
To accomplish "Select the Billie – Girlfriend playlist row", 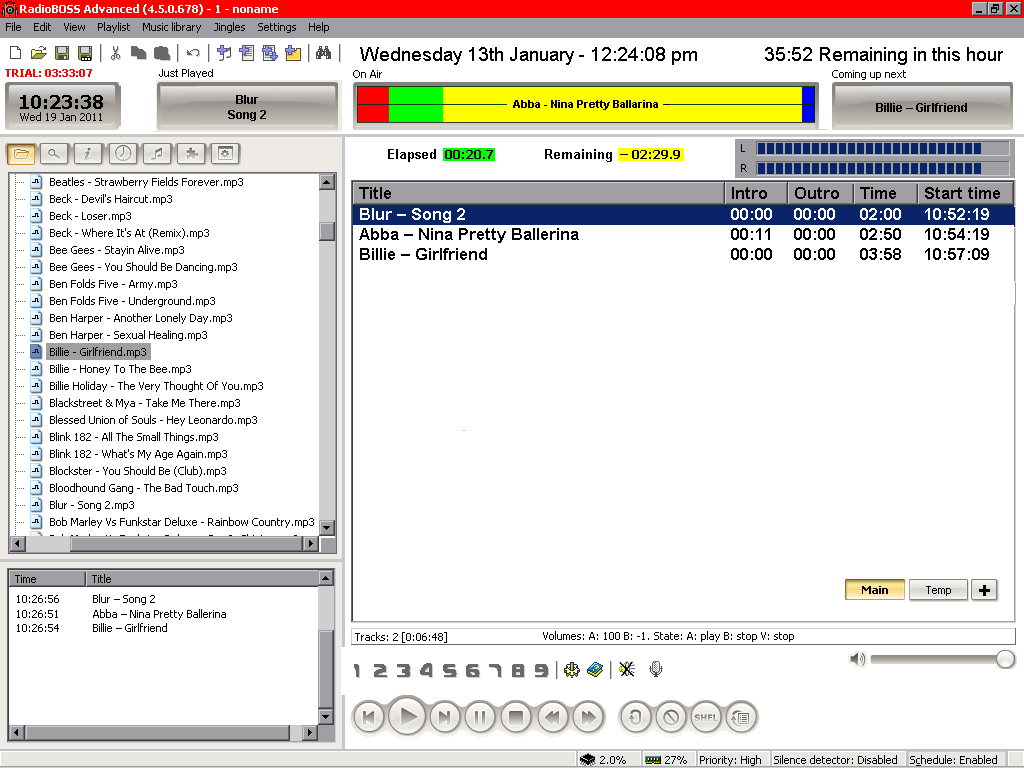I will (683, 255).
